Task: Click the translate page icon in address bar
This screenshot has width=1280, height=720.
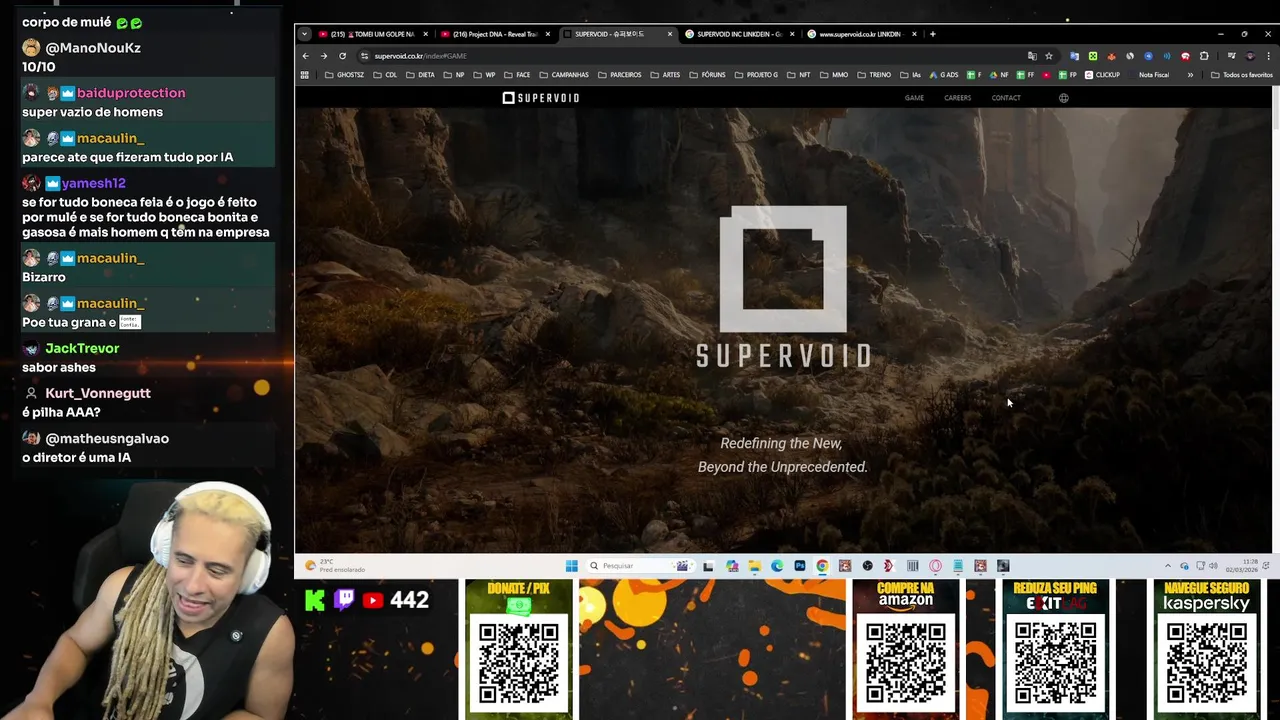Action: 1032,56
